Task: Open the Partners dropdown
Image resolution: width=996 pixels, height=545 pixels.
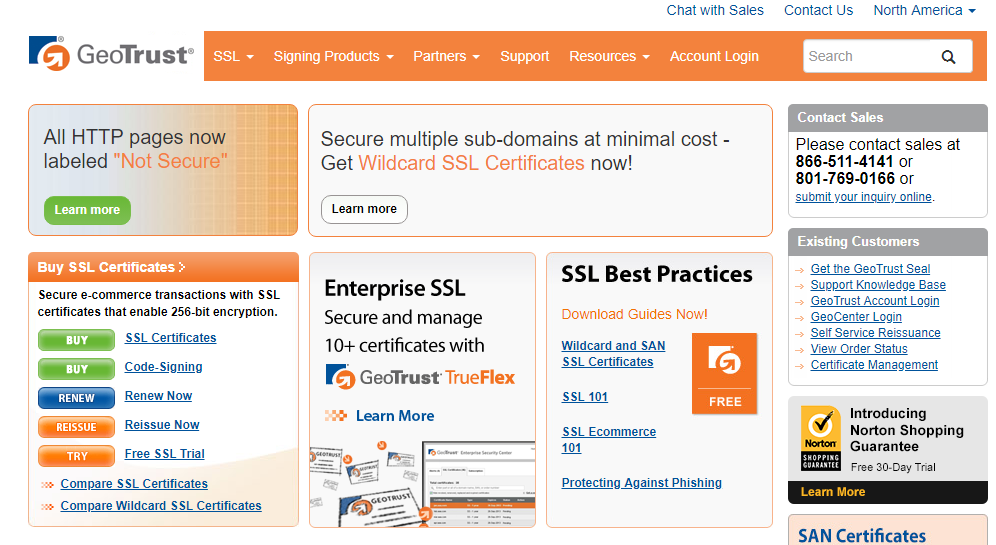Action: [446, 57]
